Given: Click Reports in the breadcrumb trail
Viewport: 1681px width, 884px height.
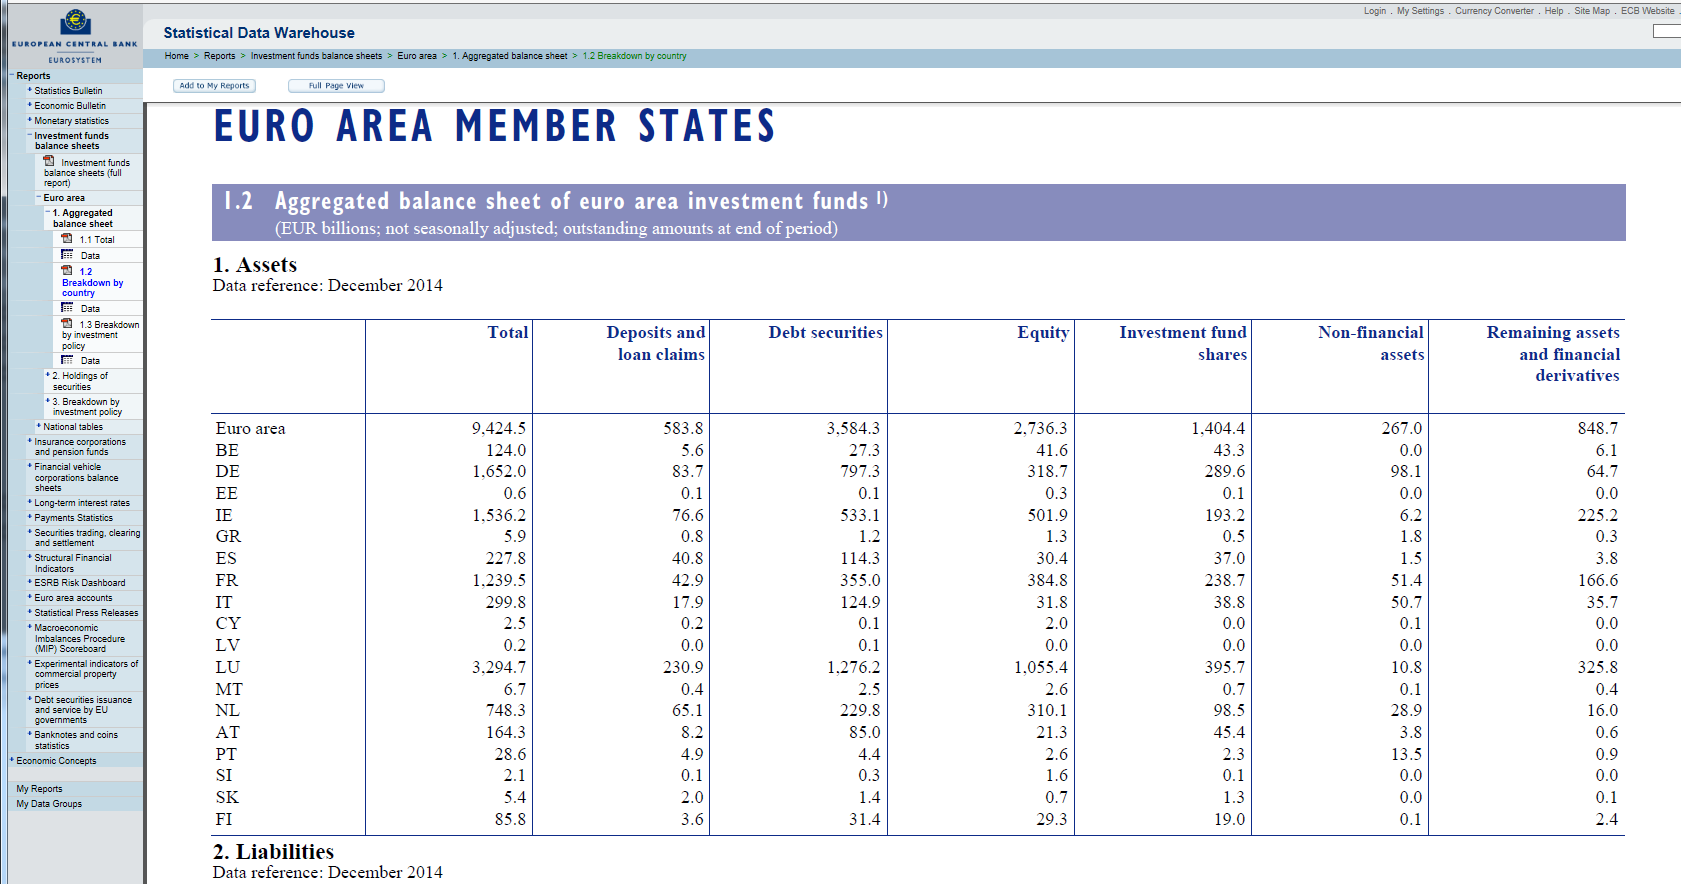Looking at the screenshot, I should 220,56.
